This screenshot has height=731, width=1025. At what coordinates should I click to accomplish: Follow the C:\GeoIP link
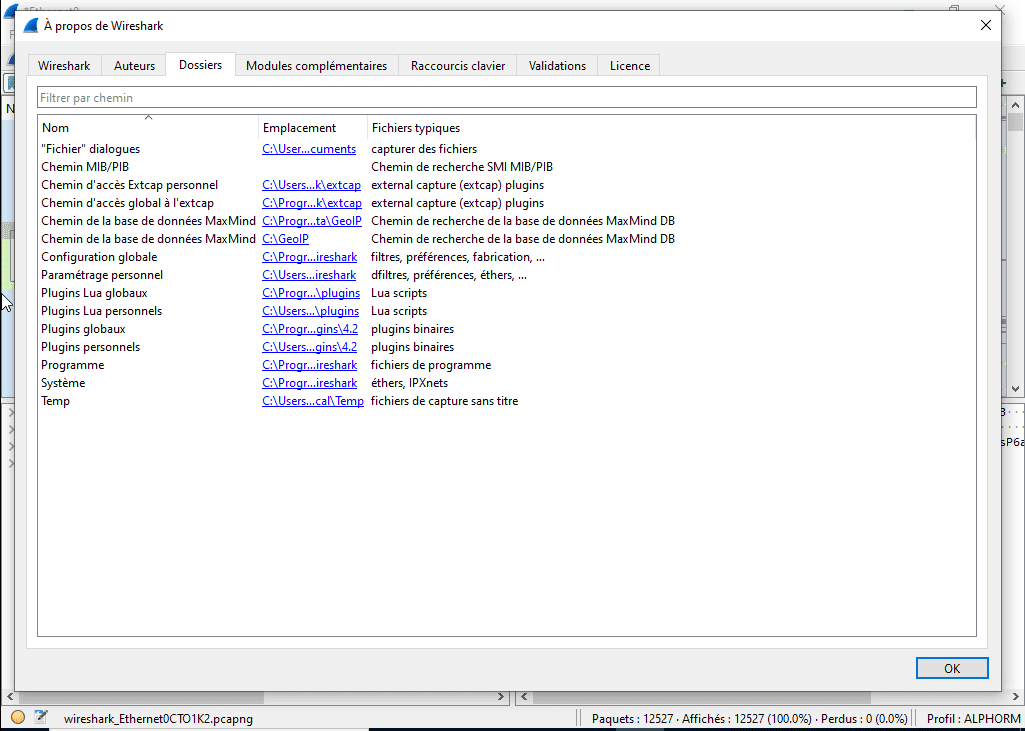(x=285, y=239)
